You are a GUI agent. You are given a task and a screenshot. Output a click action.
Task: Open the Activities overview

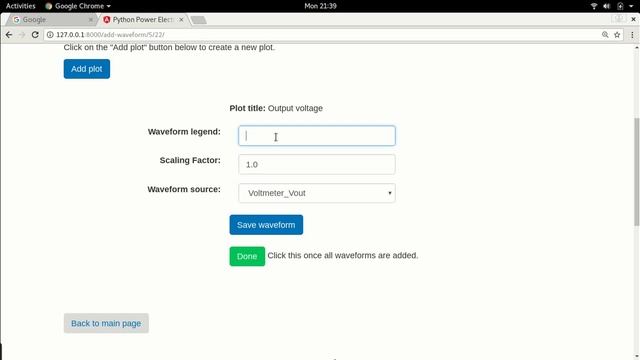[x=20, y=6]
